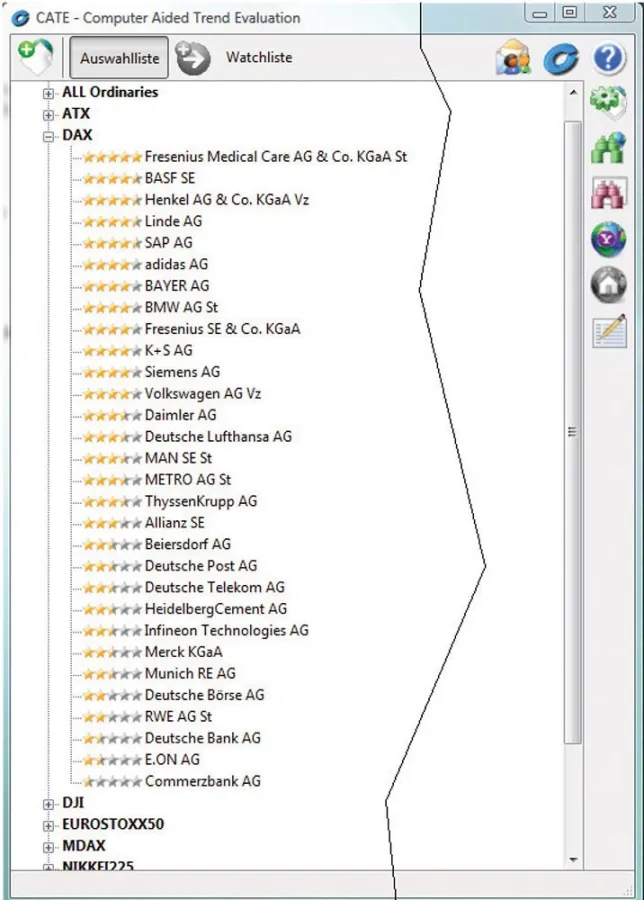Expand the ATX tree node

pyautogui.click(x=49, y=115)
